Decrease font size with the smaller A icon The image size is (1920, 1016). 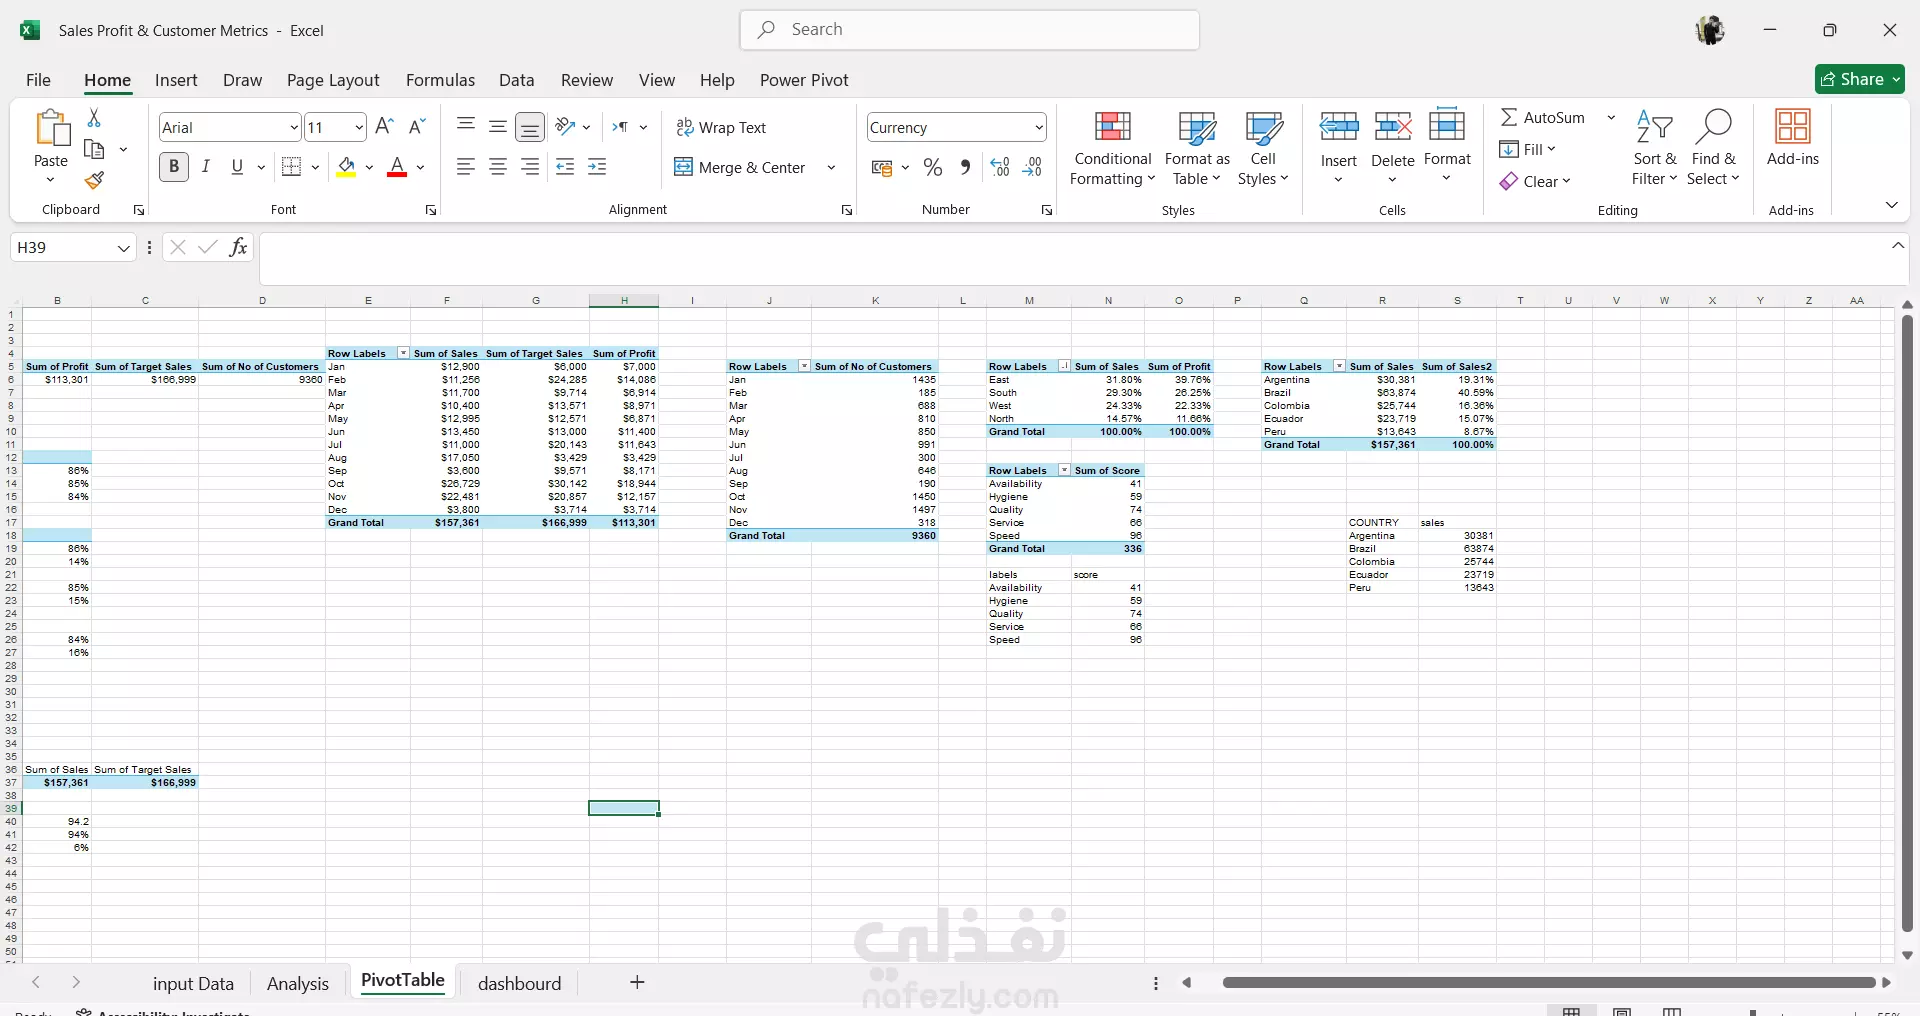coord(418,127)
